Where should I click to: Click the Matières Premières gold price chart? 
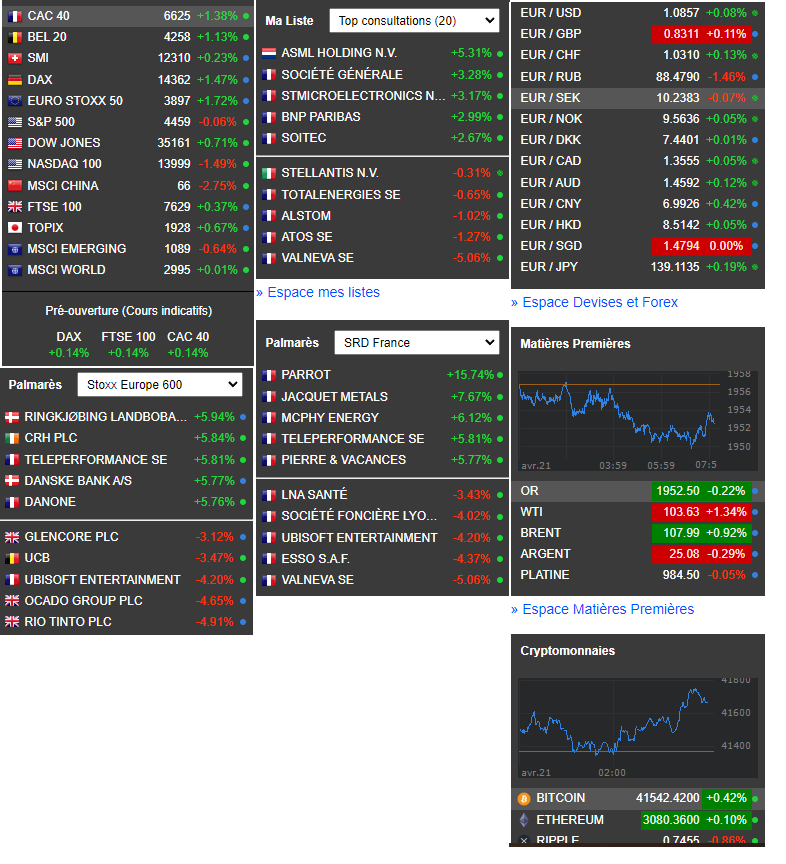pyautogui.click(x=638, y=420)
